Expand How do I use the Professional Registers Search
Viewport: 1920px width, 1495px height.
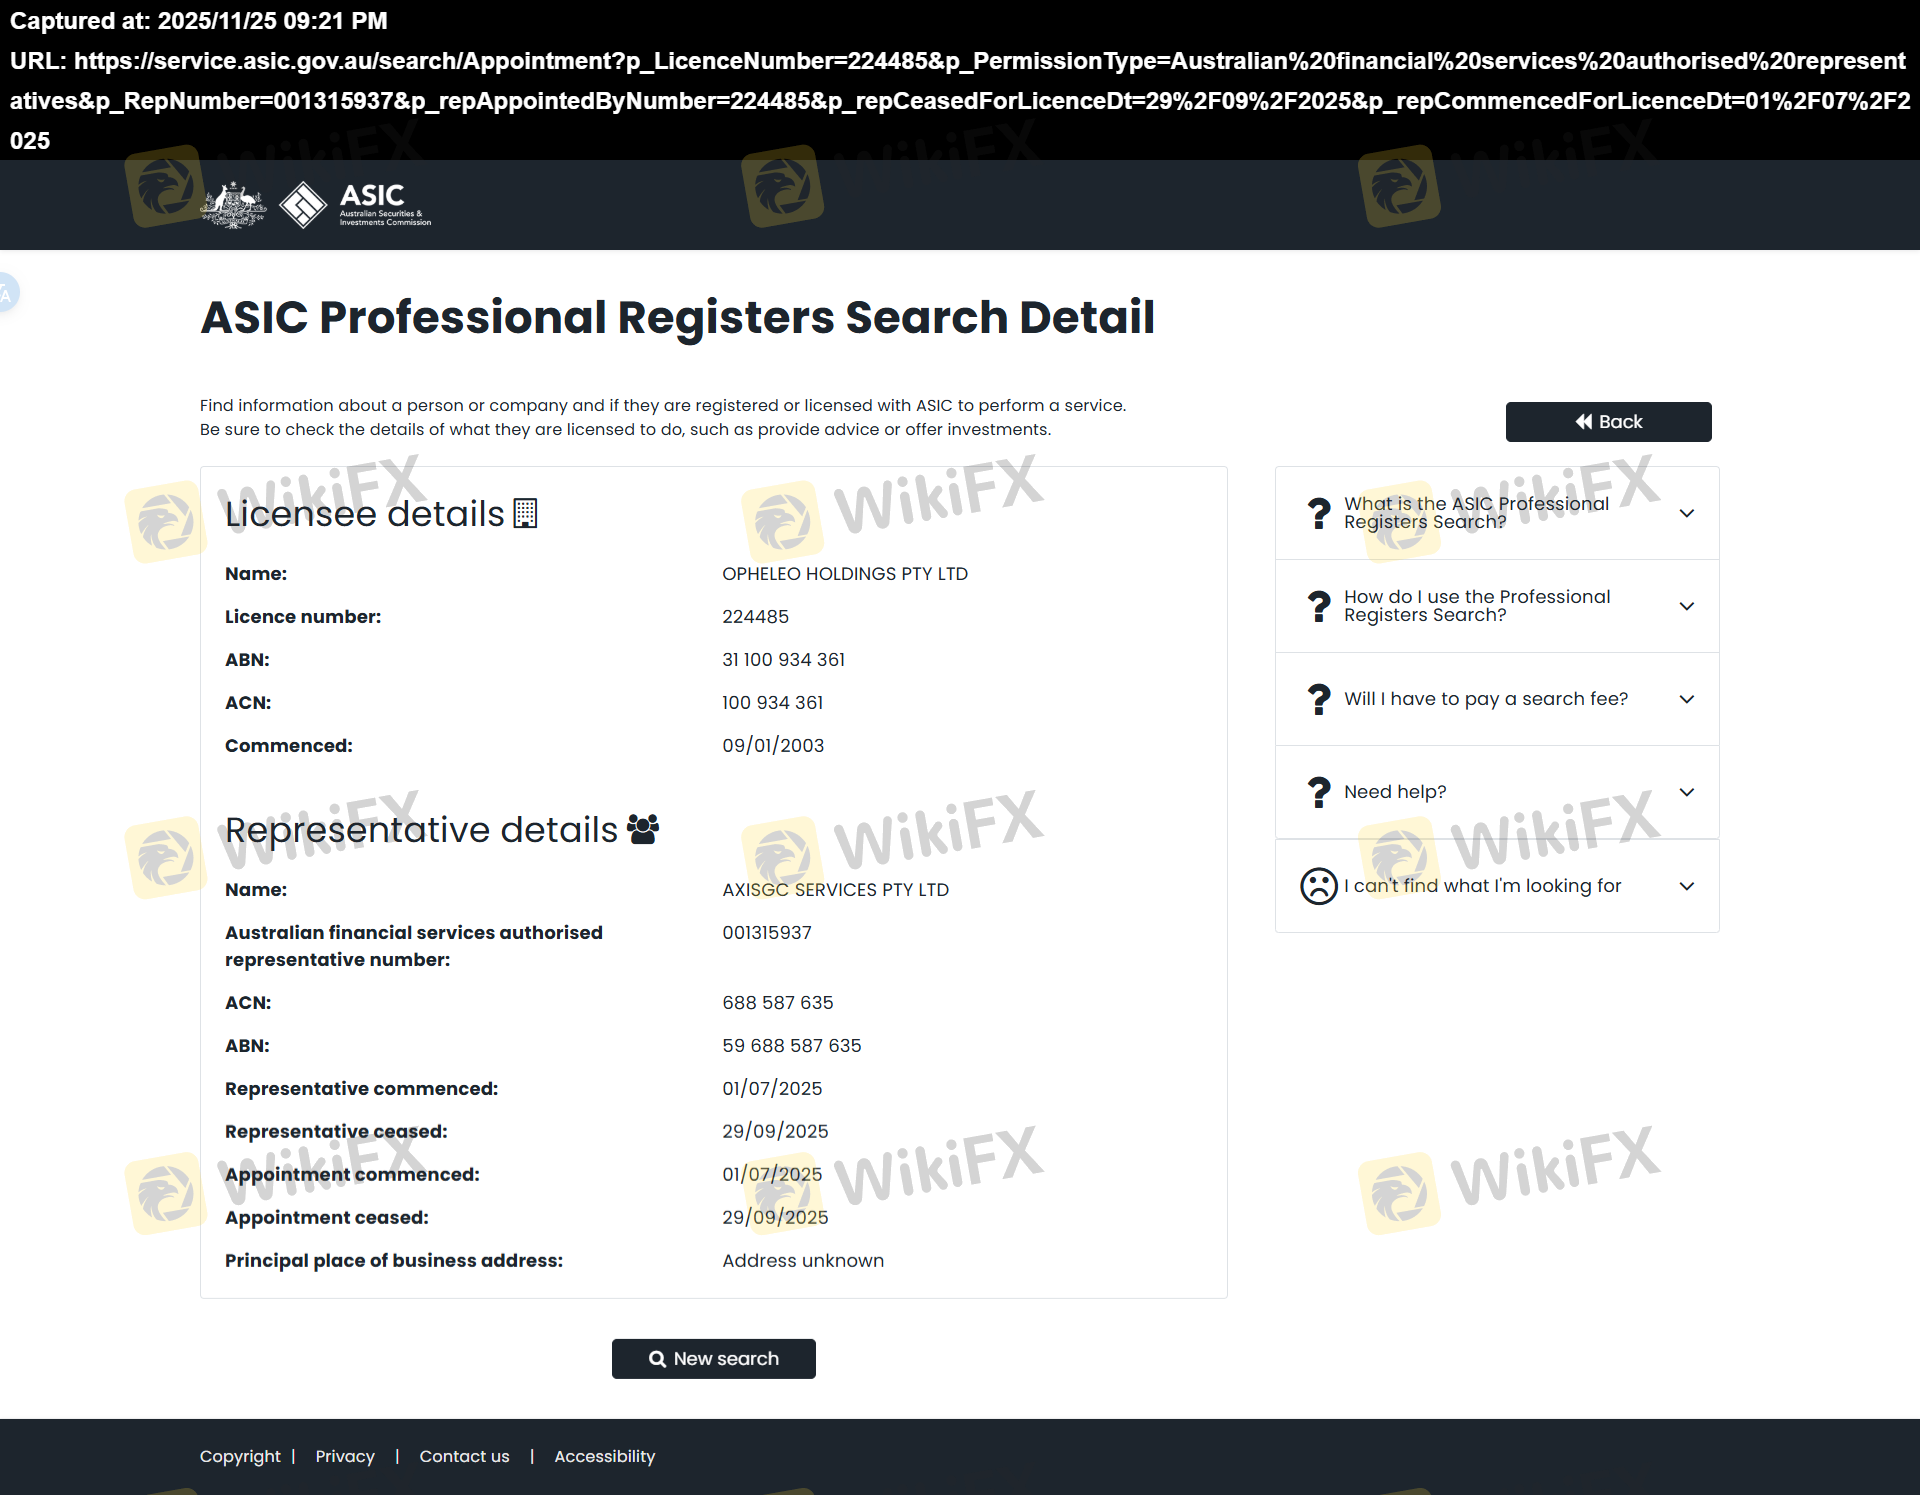(x=1686, y=606)
